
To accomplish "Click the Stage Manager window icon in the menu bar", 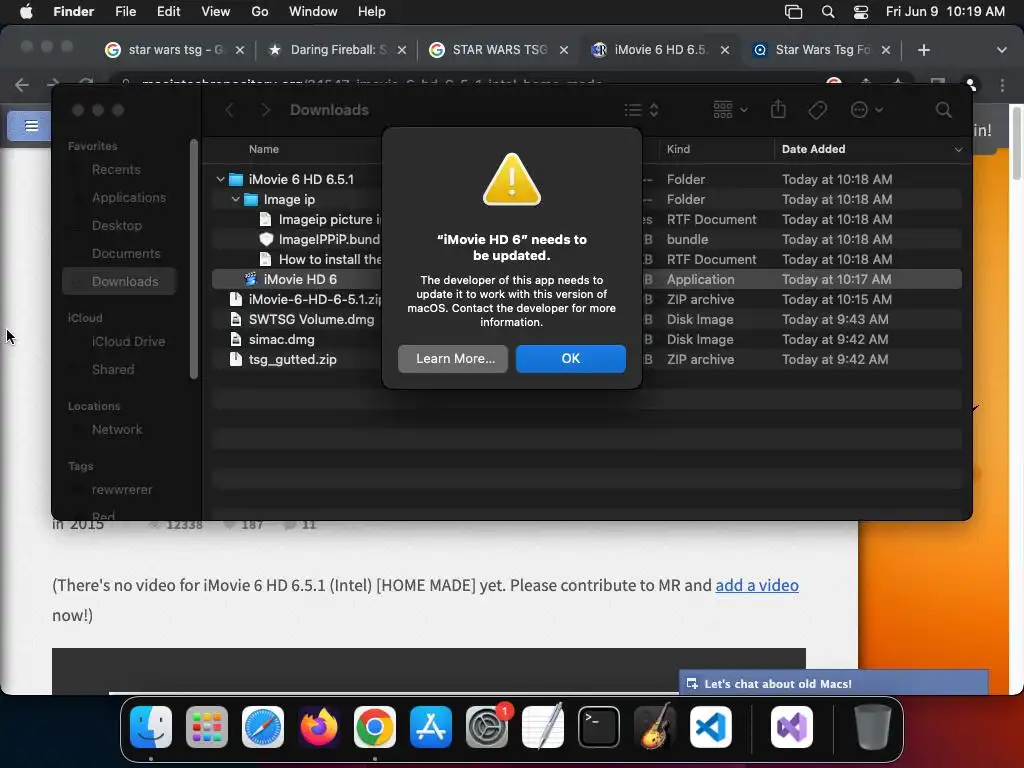I will (793, 12).
